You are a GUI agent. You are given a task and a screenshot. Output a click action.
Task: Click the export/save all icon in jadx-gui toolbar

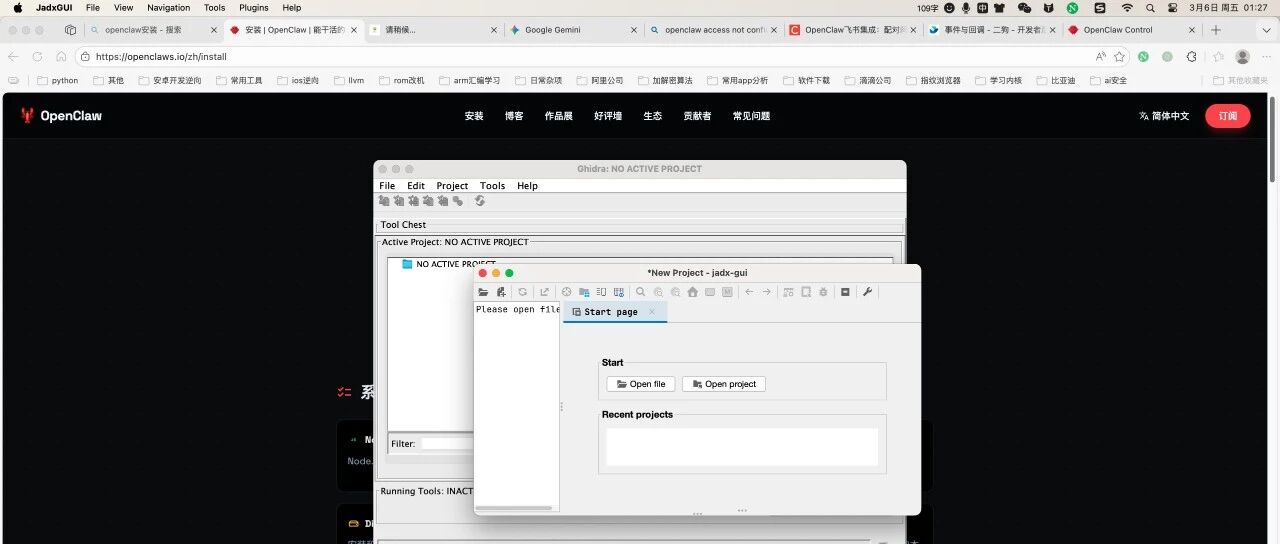point(544,292)
